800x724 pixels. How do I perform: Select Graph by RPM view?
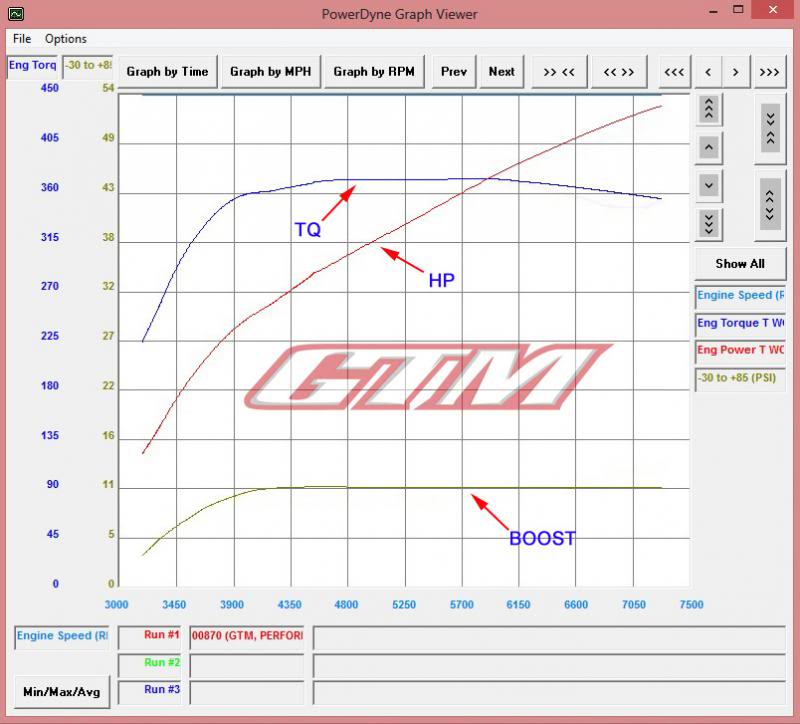(x=374, y=71)
